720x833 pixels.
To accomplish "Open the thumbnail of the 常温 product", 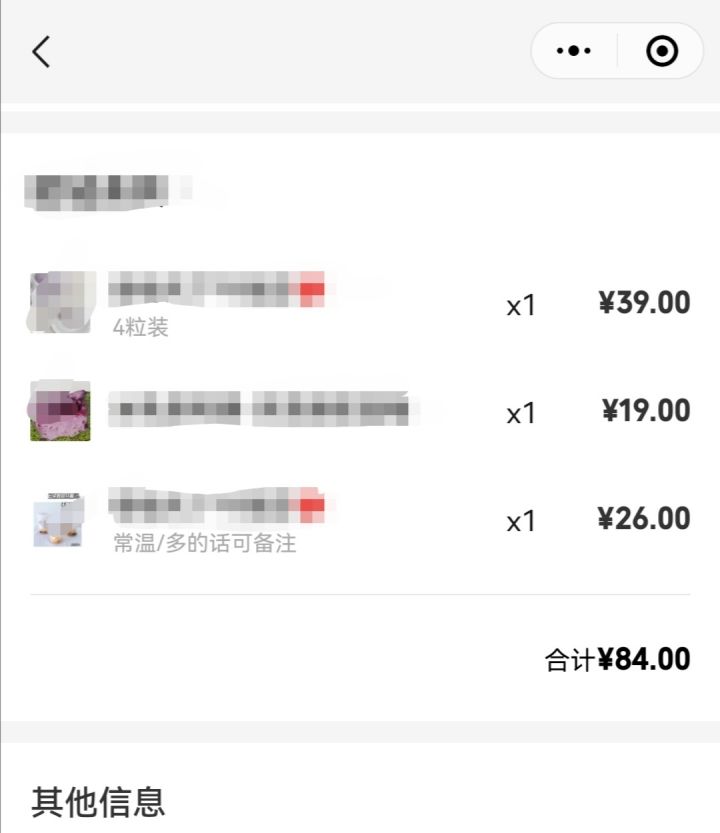I will 61,520.
